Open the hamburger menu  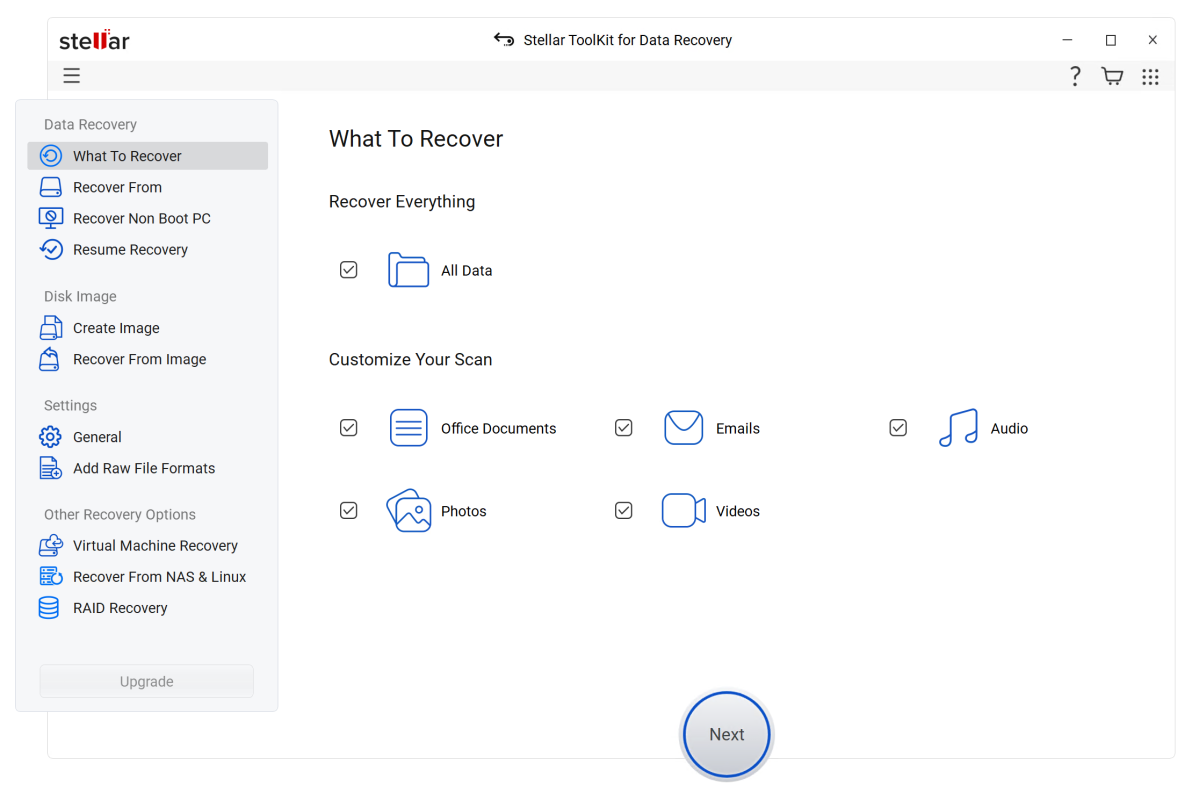click(x=71, y=76)
